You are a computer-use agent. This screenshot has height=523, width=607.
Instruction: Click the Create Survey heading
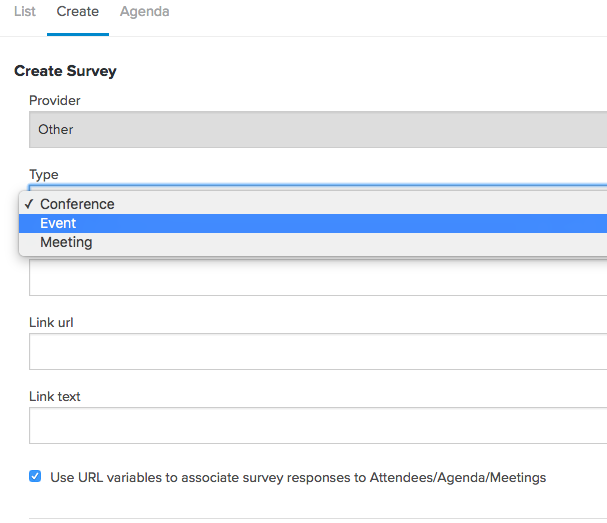pos(65,71)
